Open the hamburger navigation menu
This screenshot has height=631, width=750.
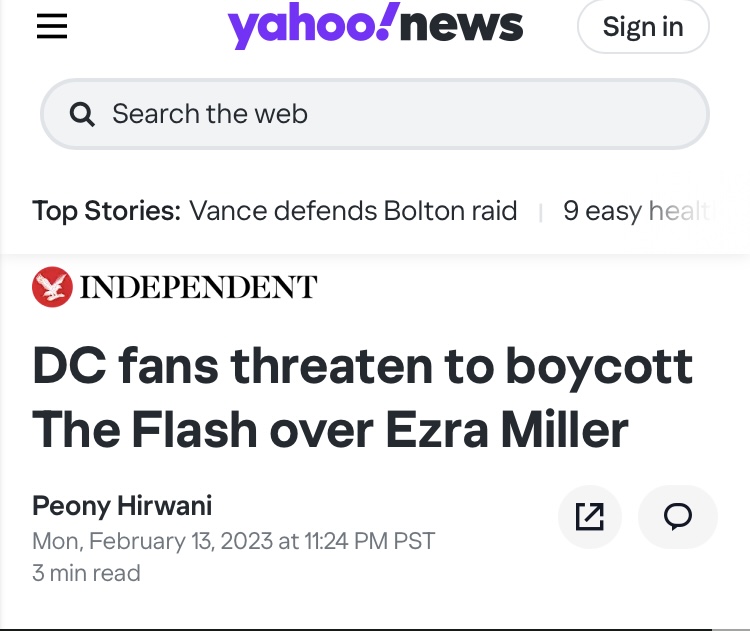click(52, 27)
